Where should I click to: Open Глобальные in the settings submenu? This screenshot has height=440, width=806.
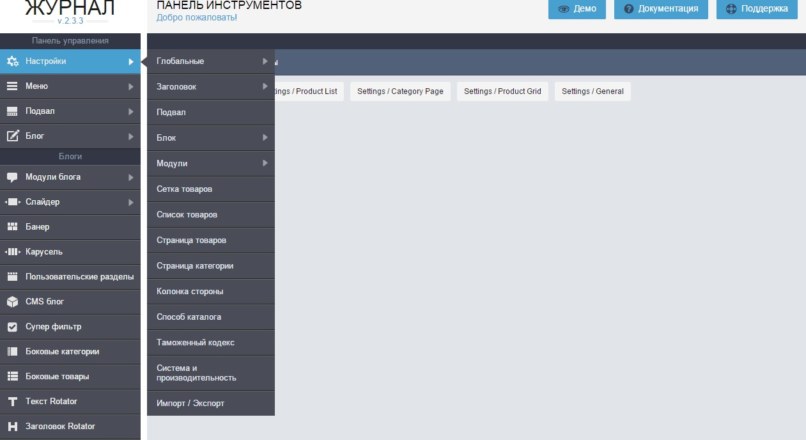[x=211, y=61]
